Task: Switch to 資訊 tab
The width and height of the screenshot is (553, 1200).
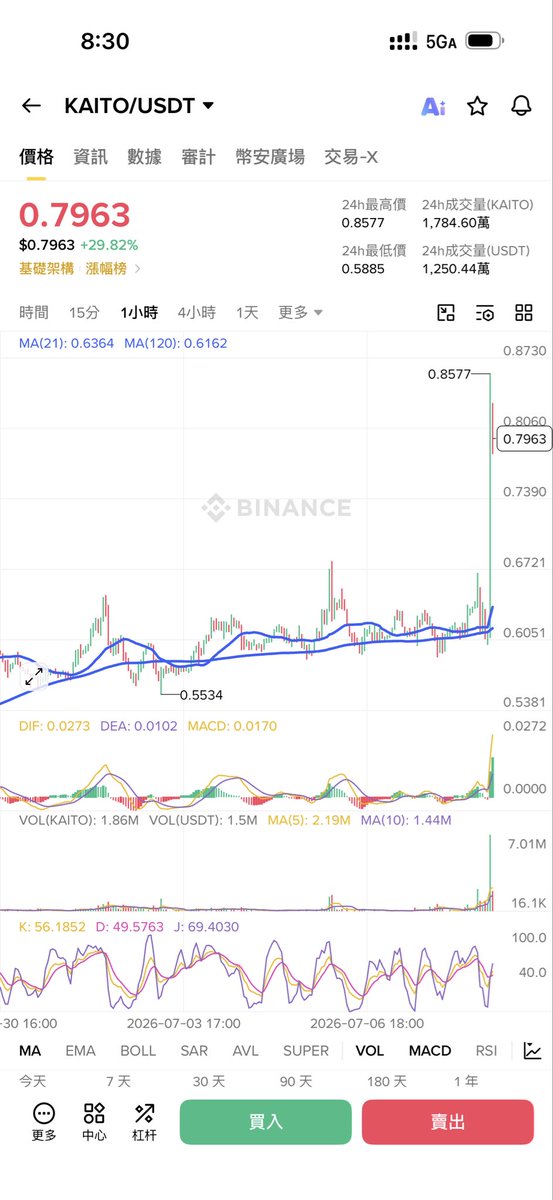Action: pos(90,157)
